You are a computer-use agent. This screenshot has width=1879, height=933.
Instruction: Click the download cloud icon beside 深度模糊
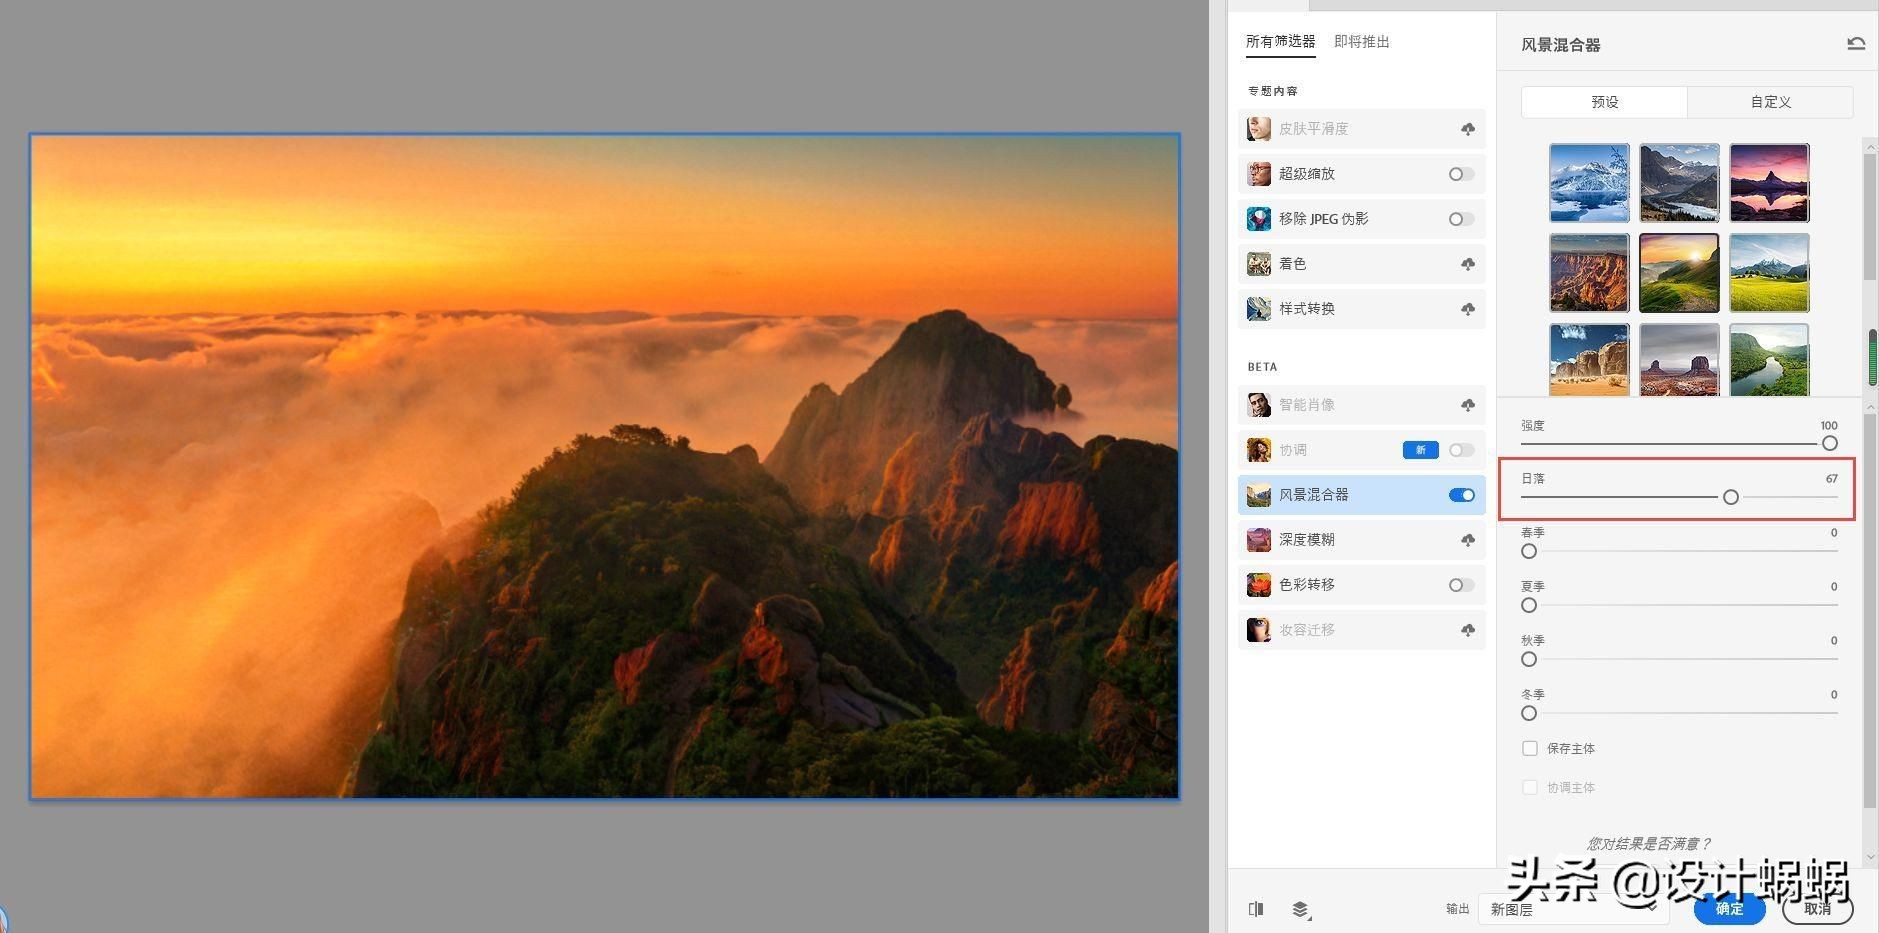coord(1466,539)
